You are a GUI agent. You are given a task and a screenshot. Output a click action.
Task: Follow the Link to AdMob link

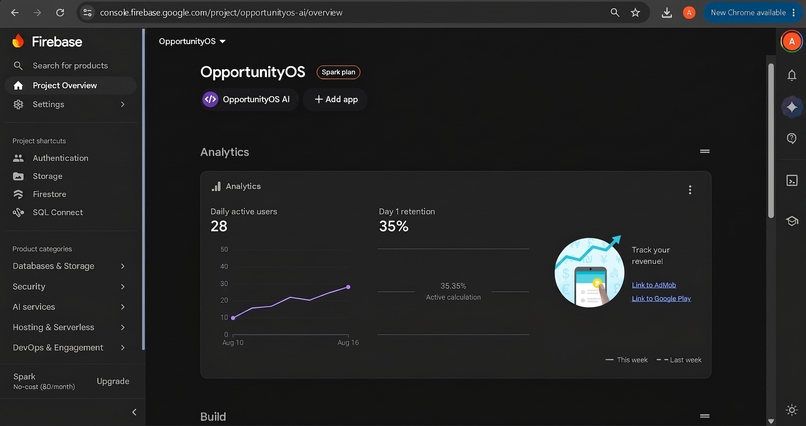654,285
